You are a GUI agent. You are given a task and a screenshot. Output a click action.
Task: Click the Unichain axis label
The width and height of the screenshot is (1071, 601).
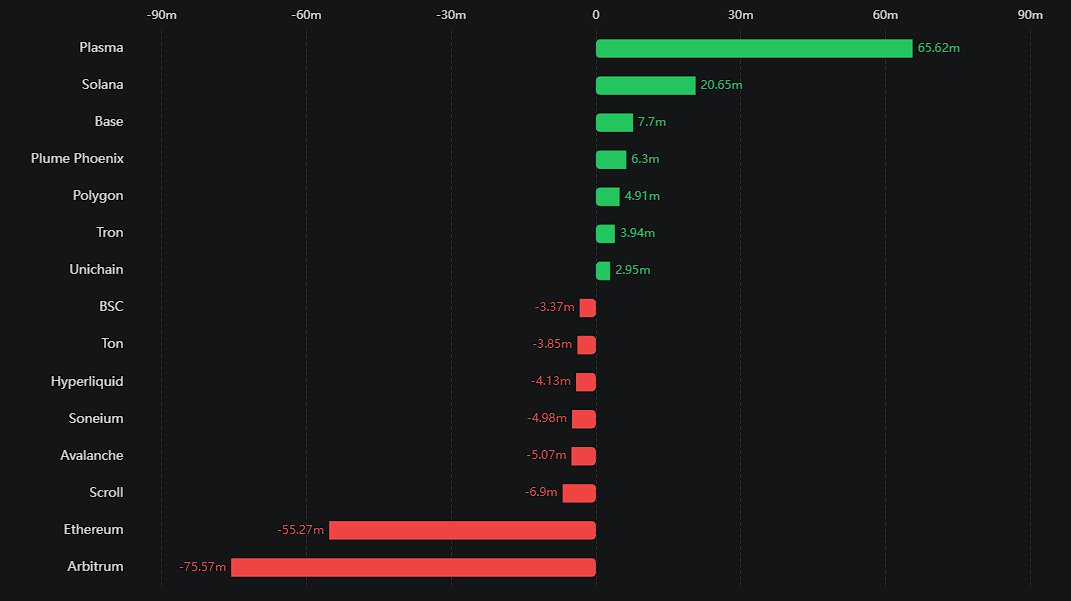96,270
